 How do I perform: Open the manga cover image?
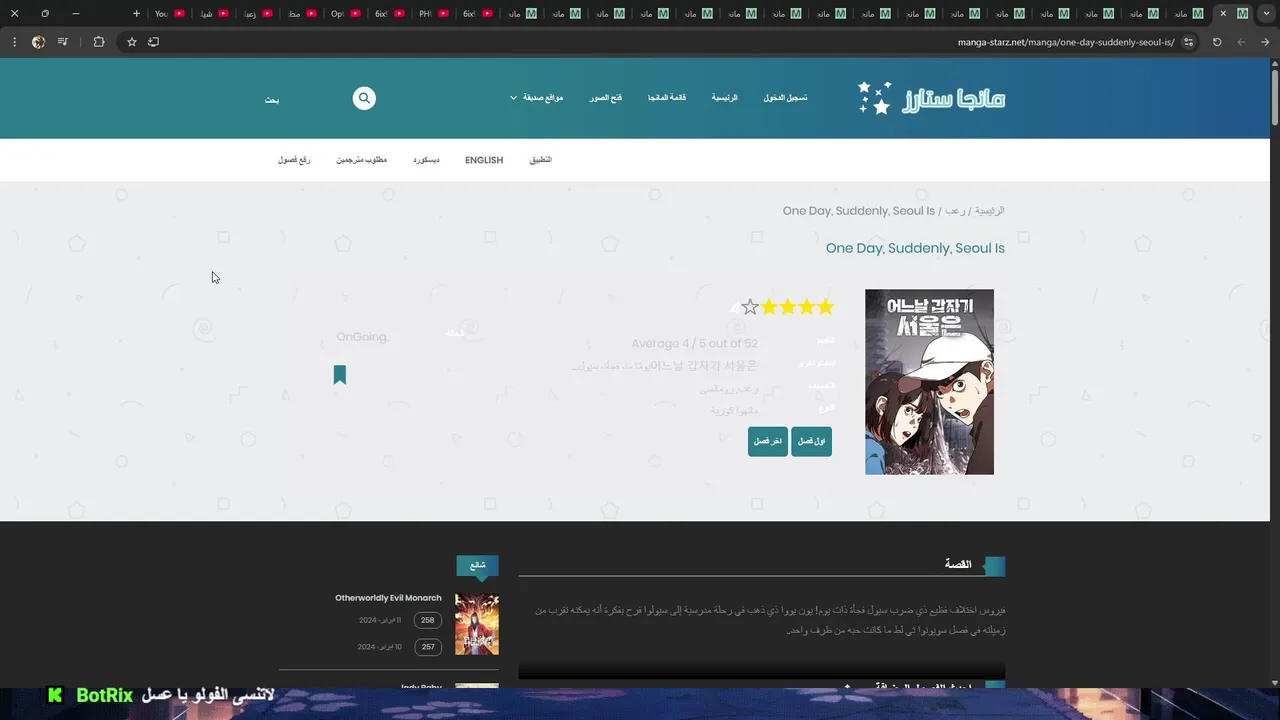929,382
